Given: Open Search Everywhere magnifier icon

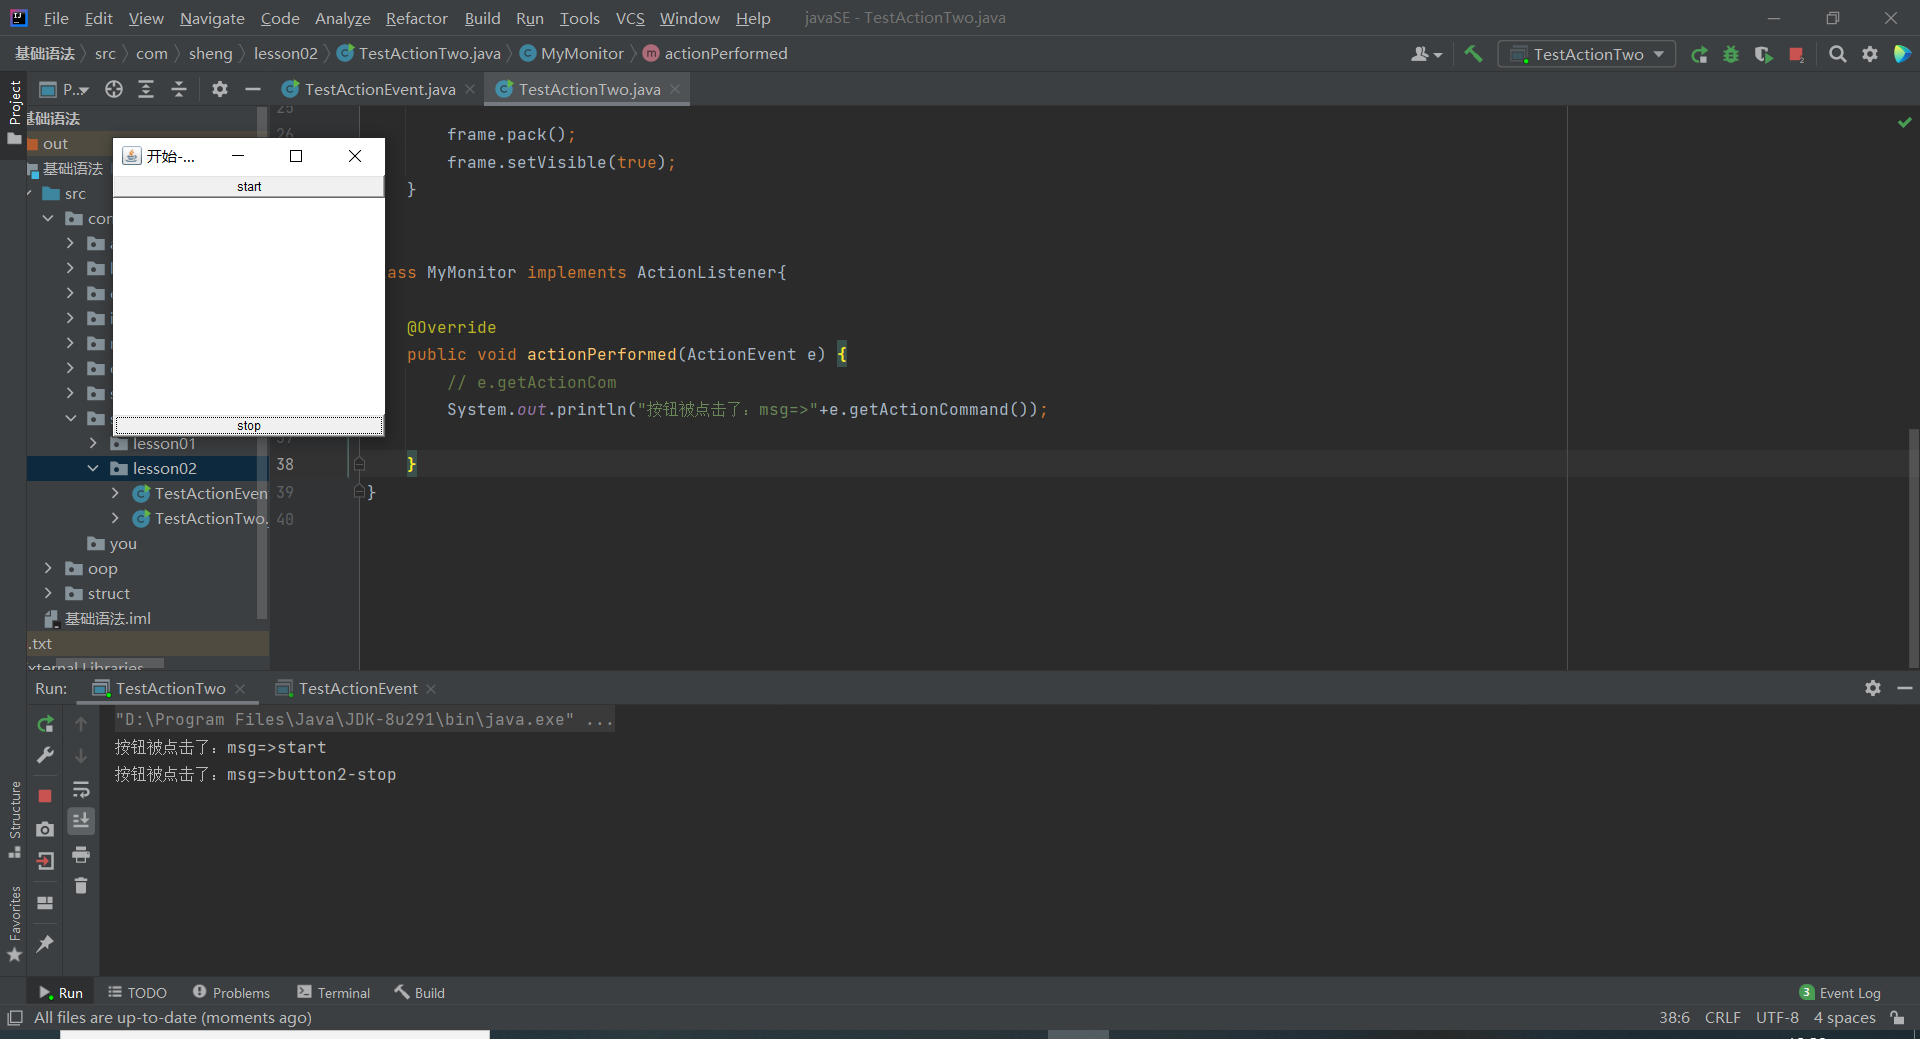Looking at the screenshot, I should [x=1837, y=55].
